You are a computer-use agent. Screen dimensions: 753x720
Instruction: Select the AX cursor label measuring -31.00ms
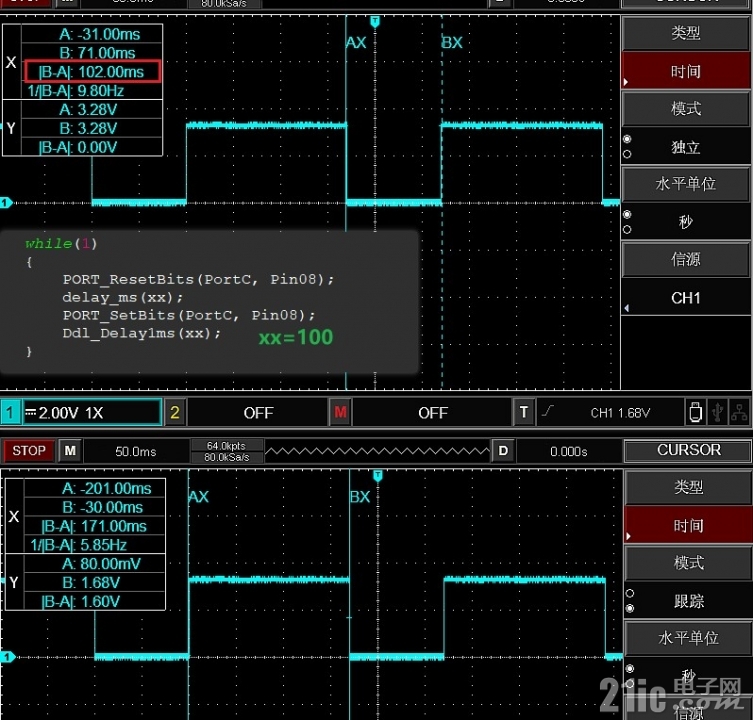click(356, 43)
